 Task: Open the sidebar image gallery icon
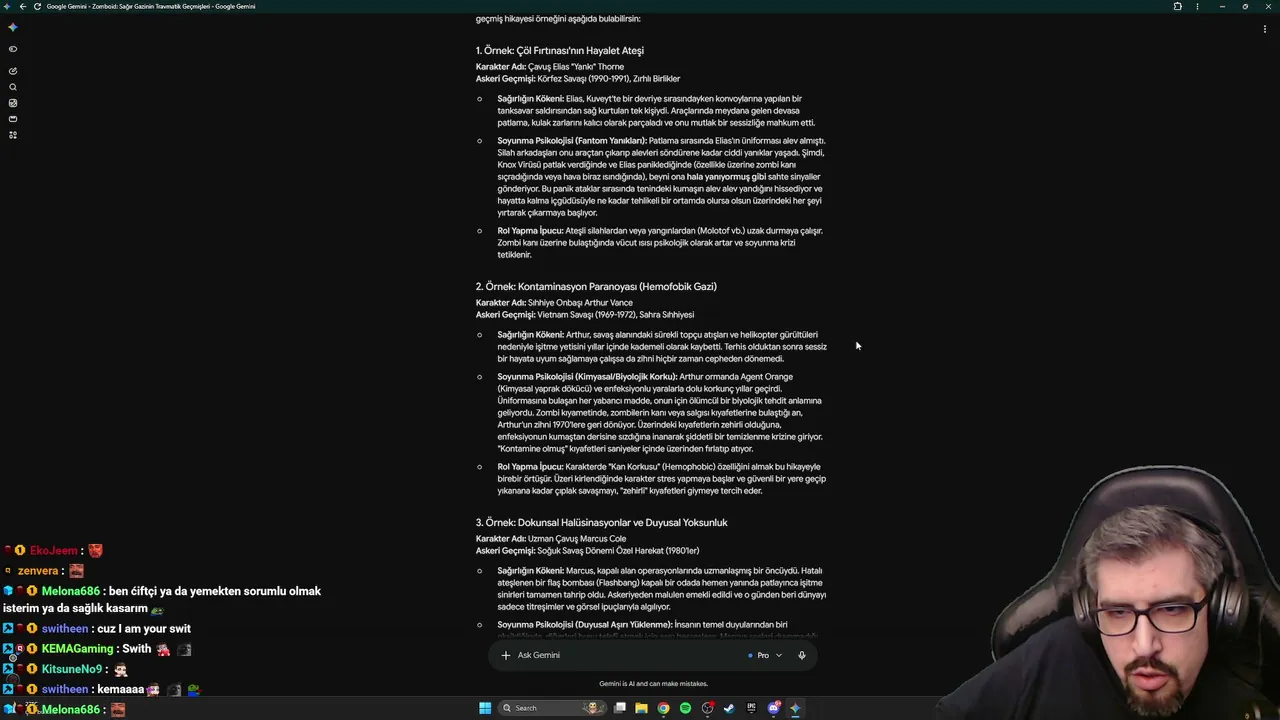pos(12,103)
